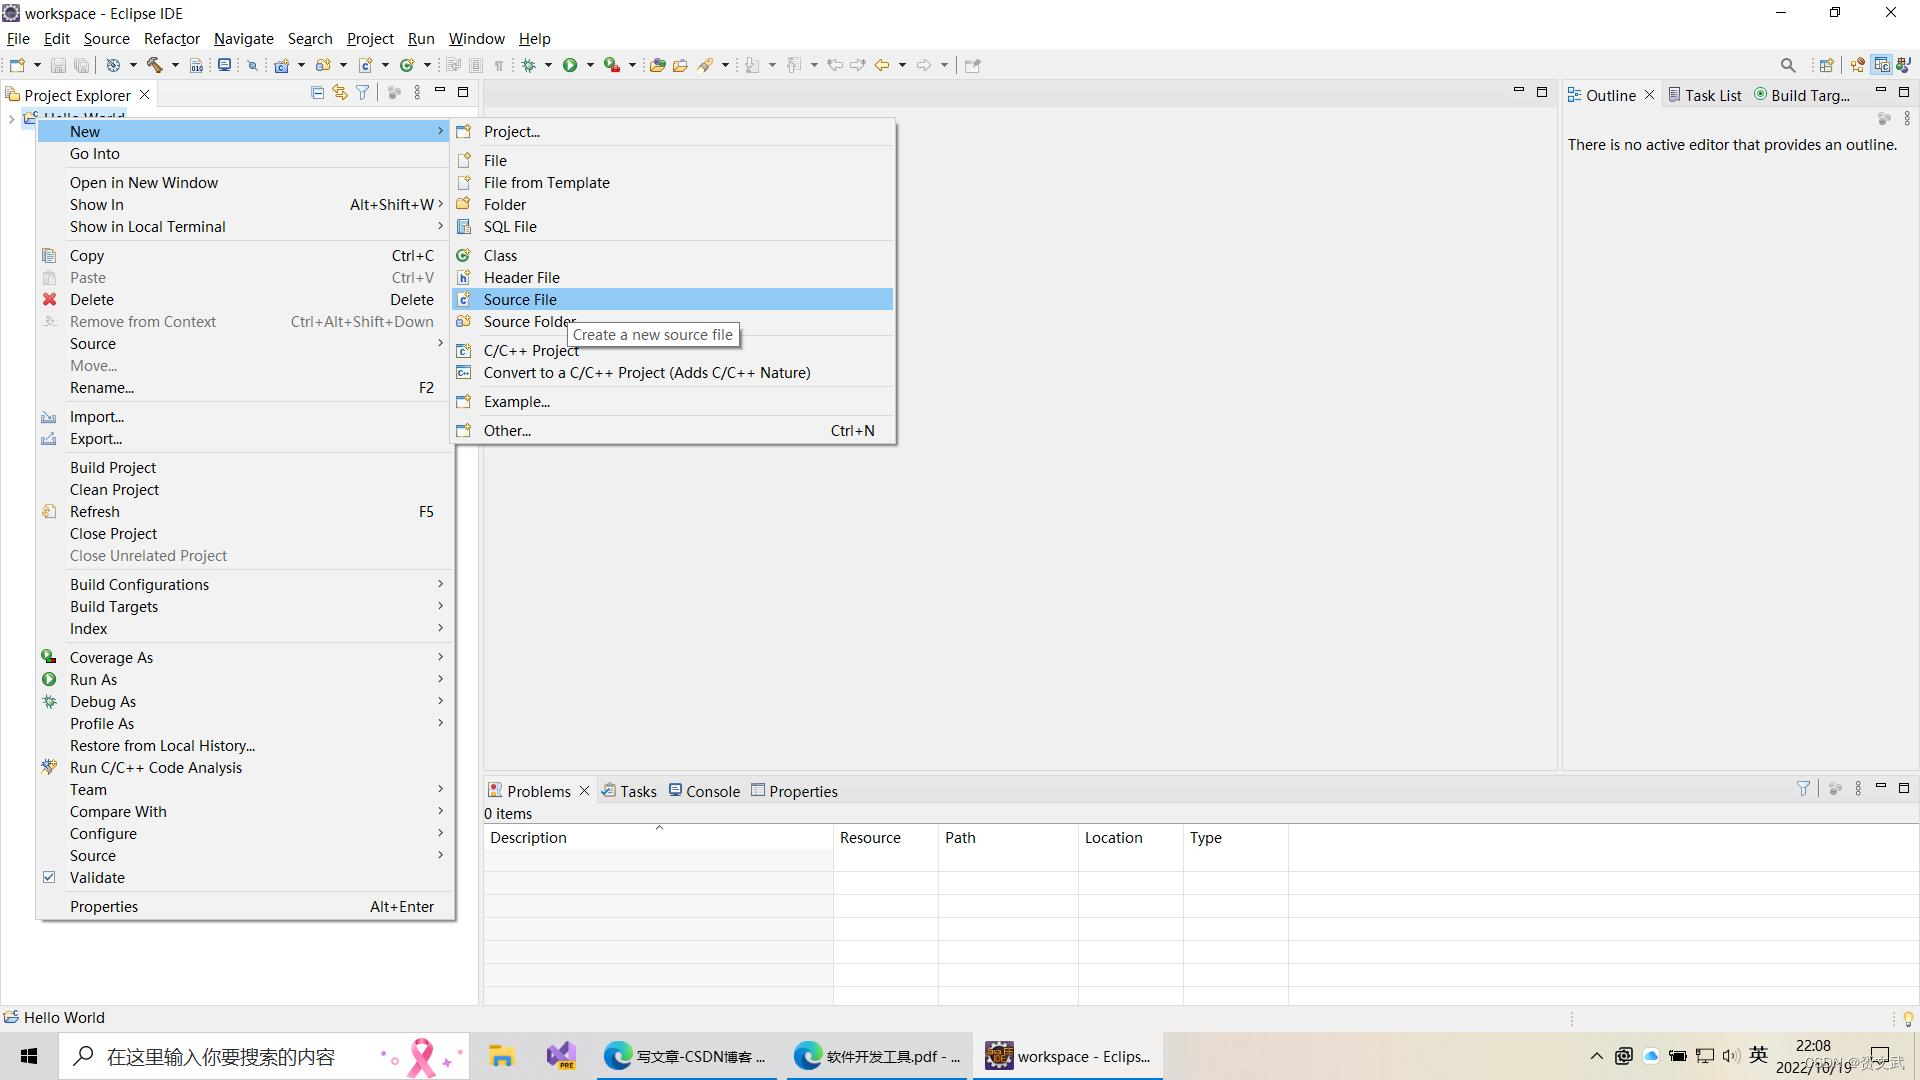The width and height of the screenshot is (1920, 1080).
Task: Toggle Link with Editor in Project Explorer
Action: tap(340, 92)
